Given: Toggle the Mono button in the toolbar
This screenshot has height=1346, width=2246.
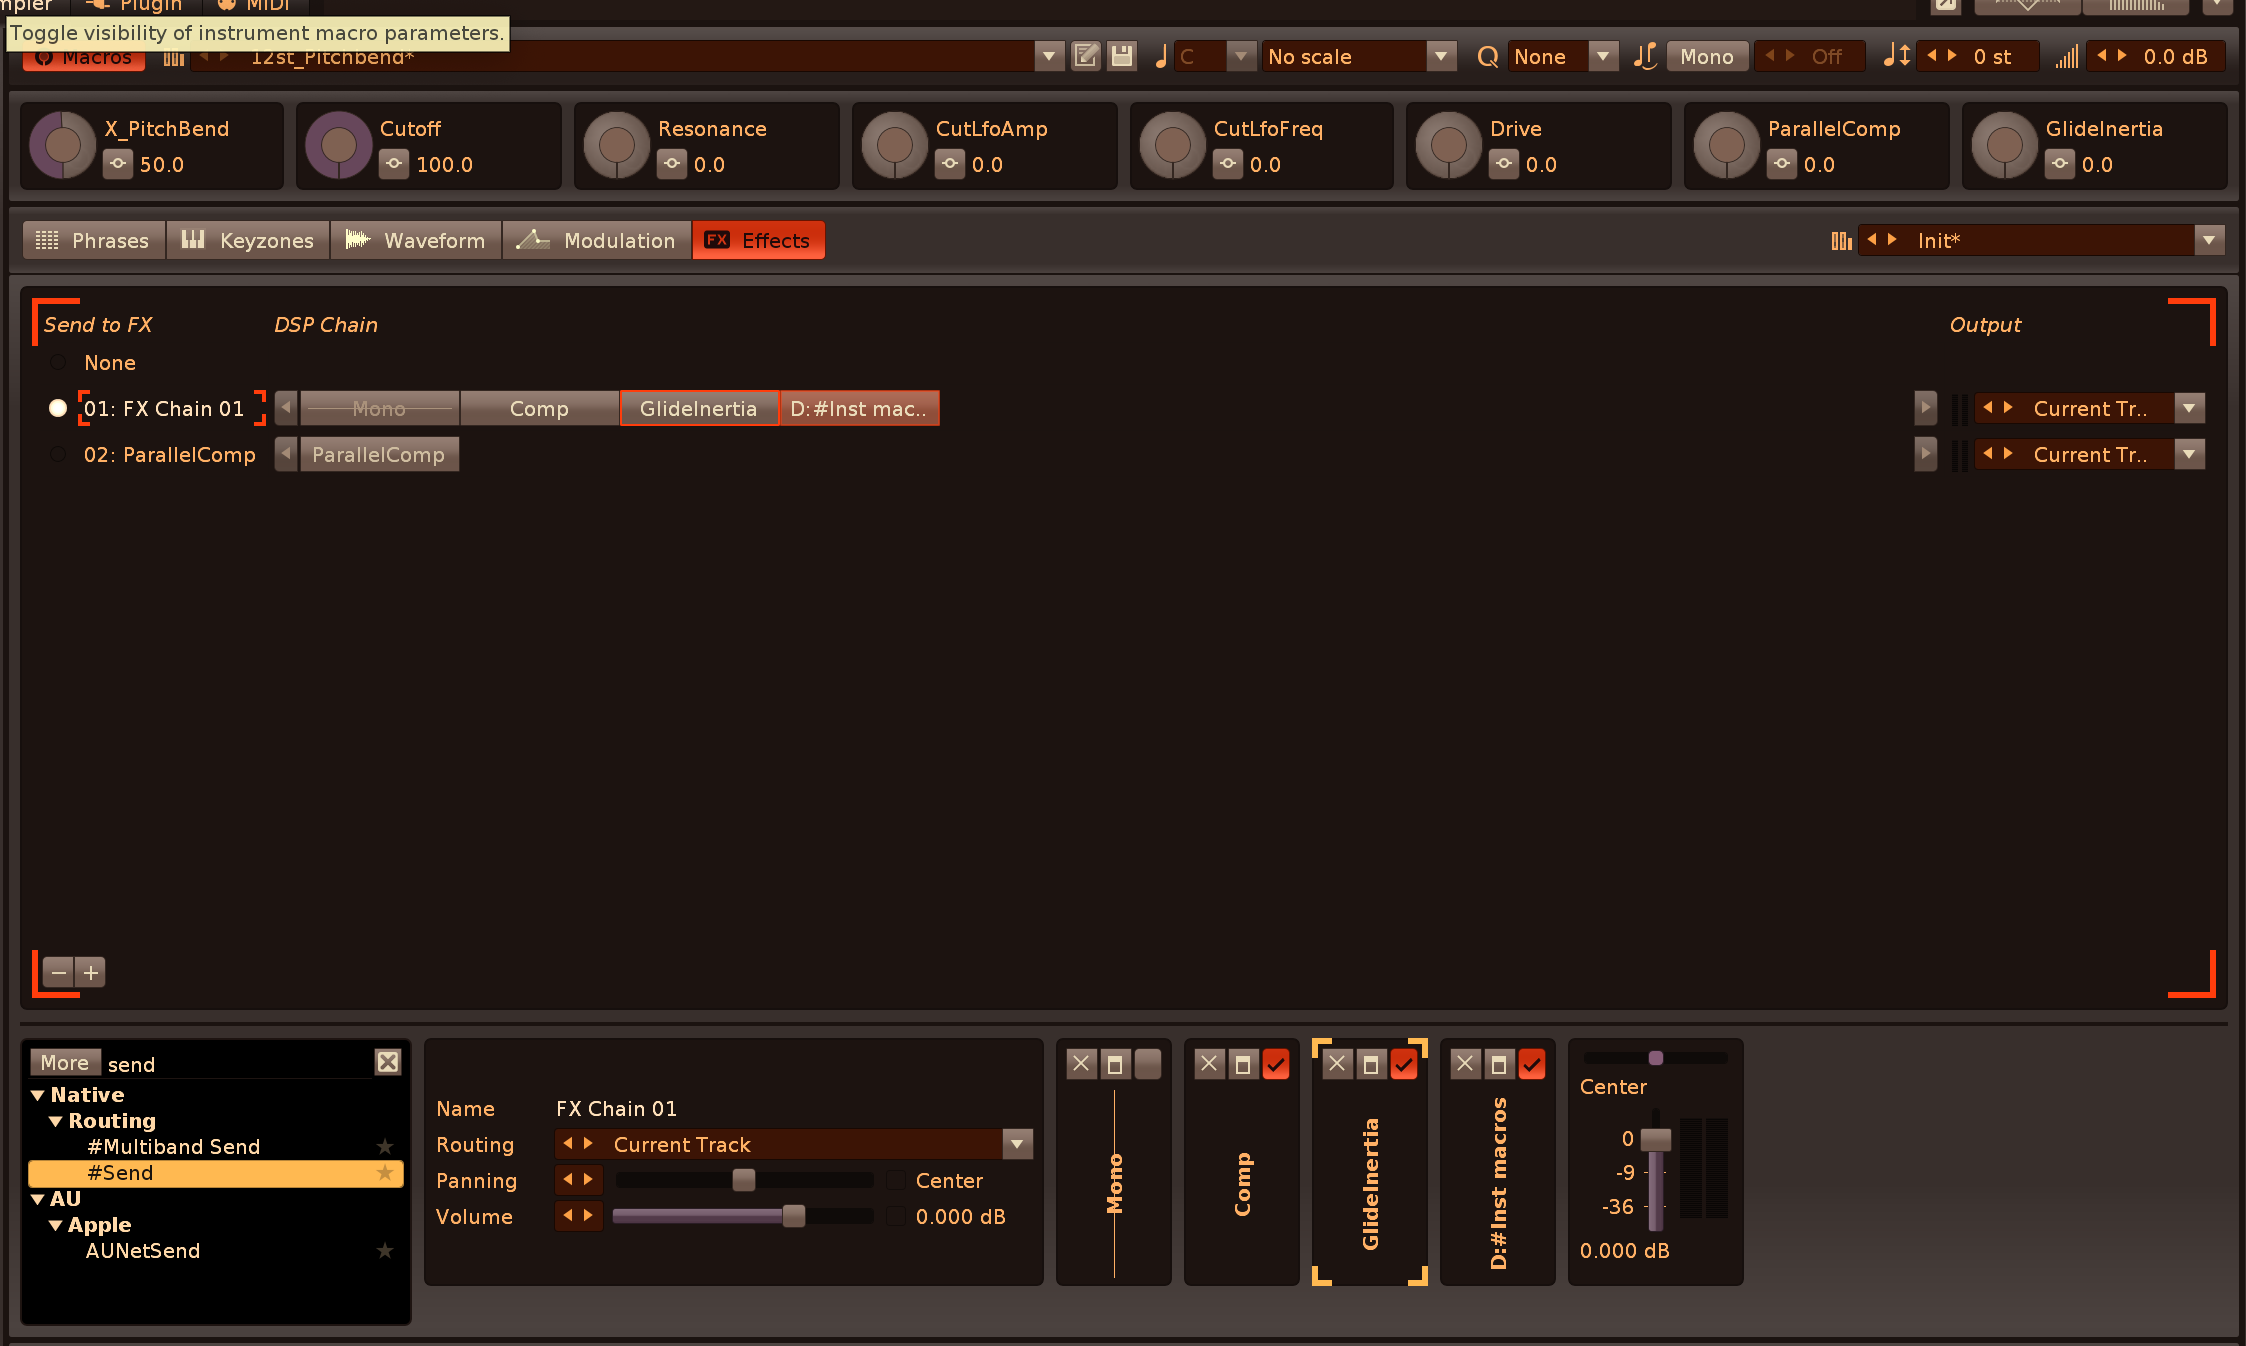Looking at the screenshot, I should 1706,56.
